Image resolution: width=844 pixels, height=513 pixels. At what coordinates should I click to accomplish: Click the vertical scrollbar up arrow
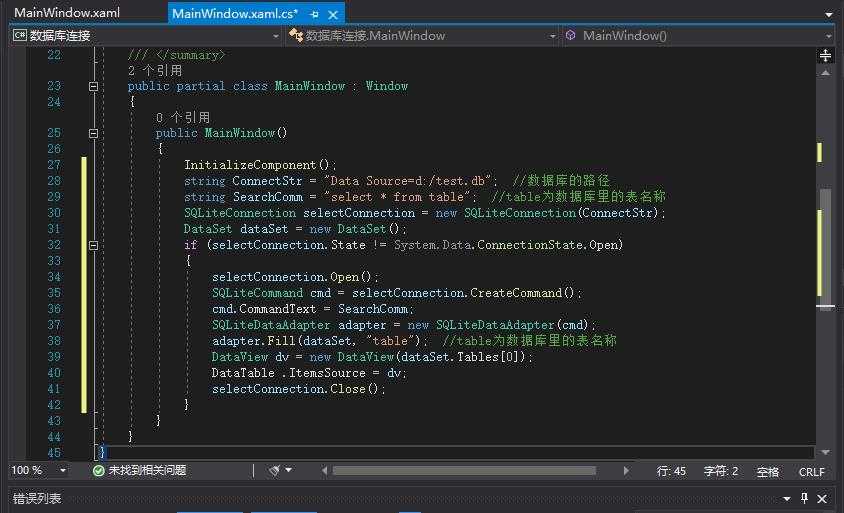[x=825, y=73]
